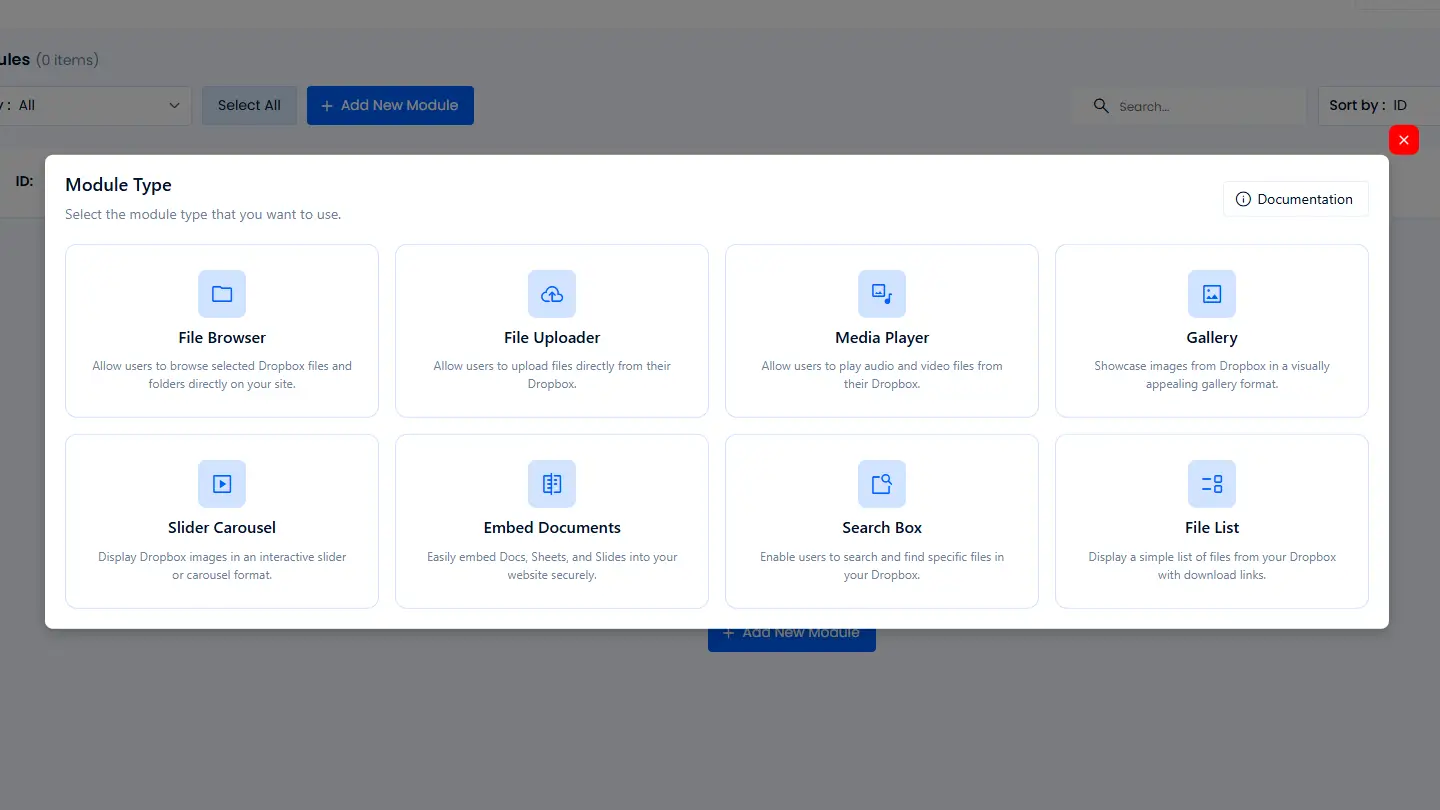Screen dimensions: 1440x810
Task: Choose the File Browser module card
Action: coord(221,330)
